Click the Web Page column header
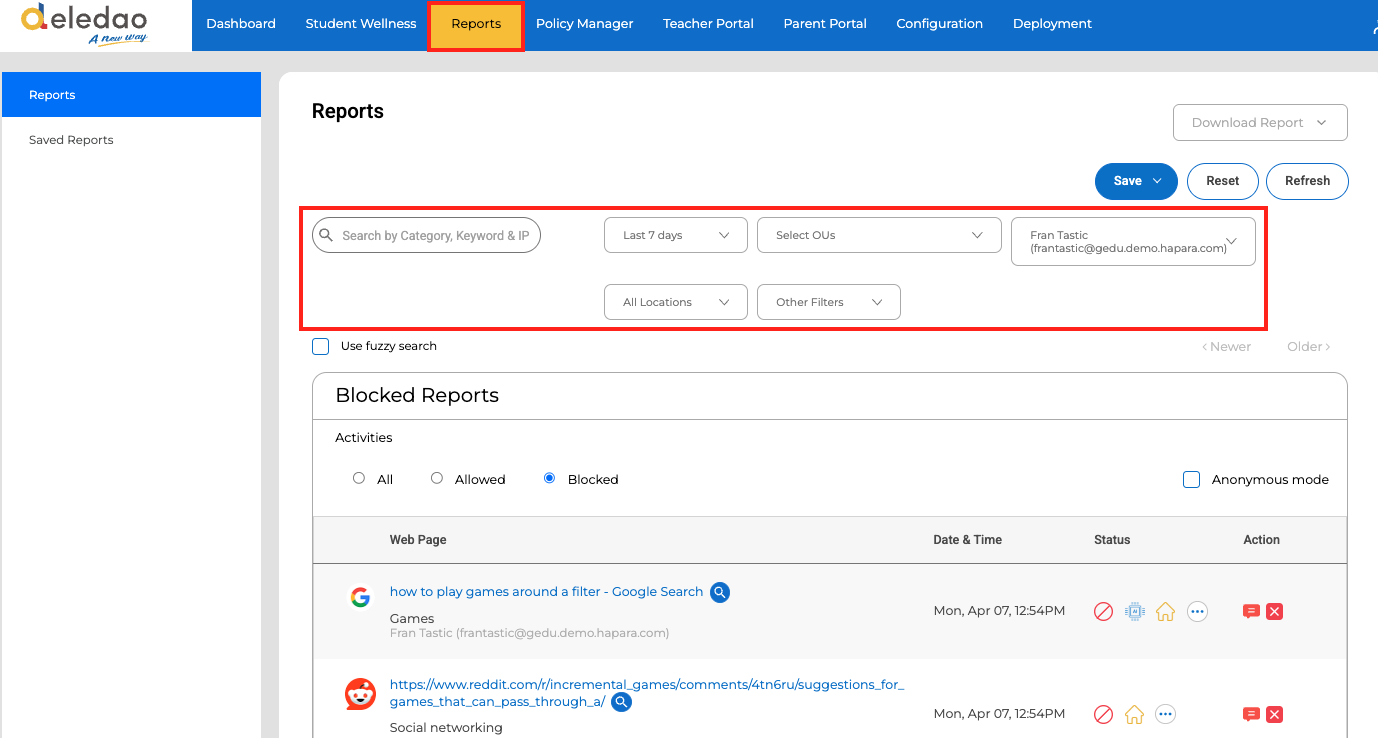The width and height of the screenshot is (1378, 738). pos(418,540)
